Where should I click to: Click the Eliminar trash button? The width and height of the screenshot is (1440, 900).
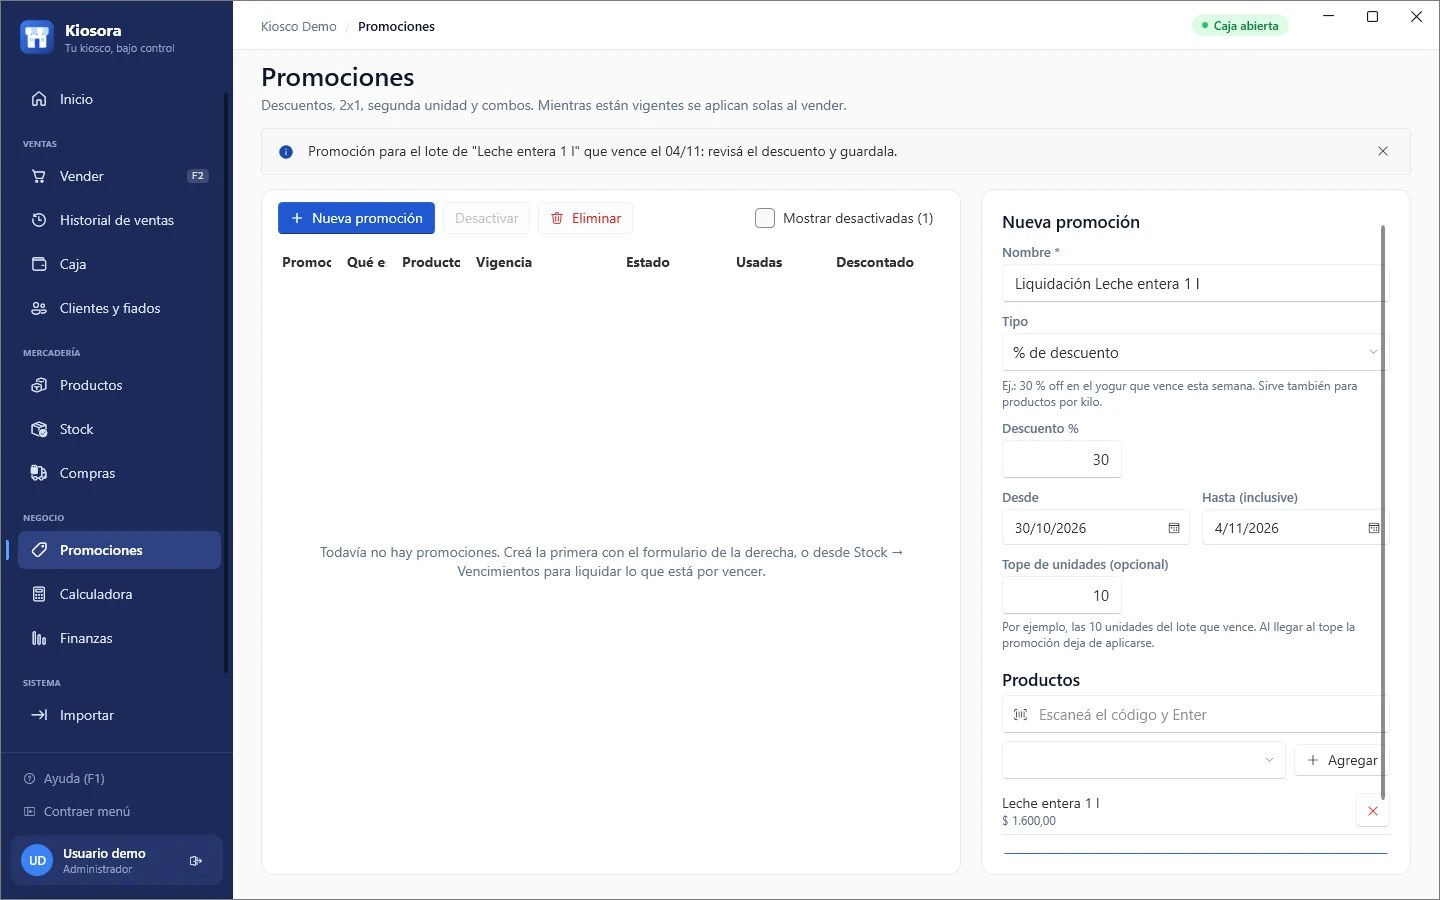pos(585,218)
